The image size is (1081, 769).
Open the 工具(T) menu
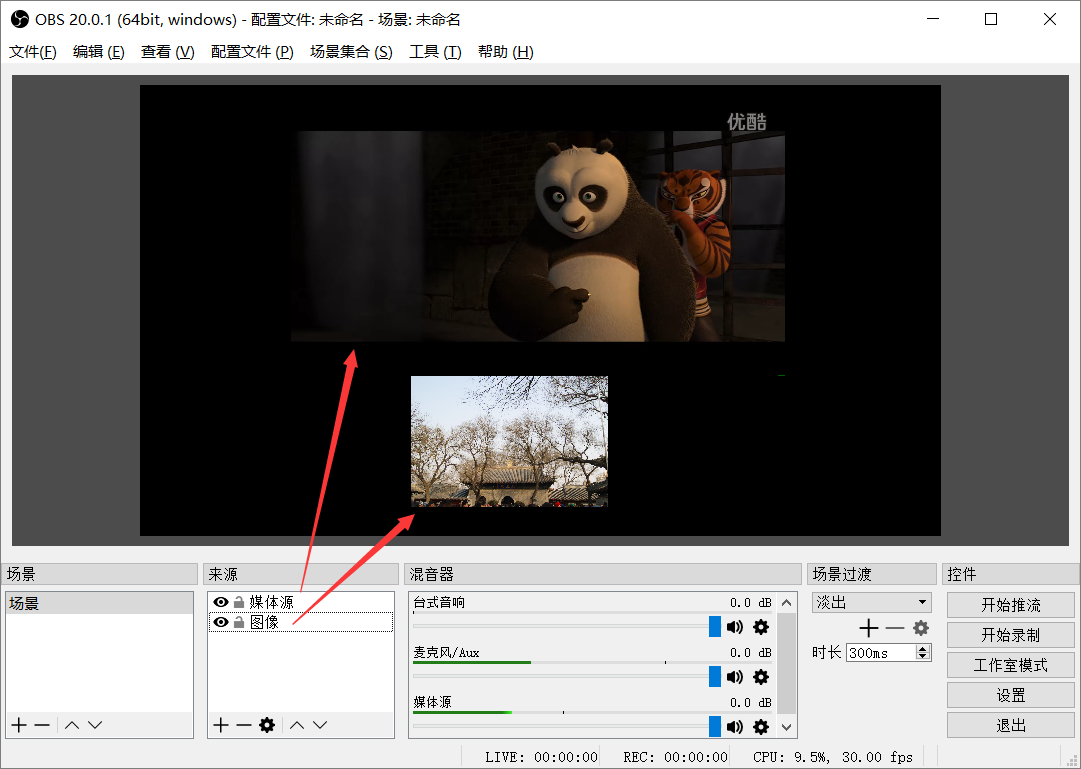(x=435, y=52)
